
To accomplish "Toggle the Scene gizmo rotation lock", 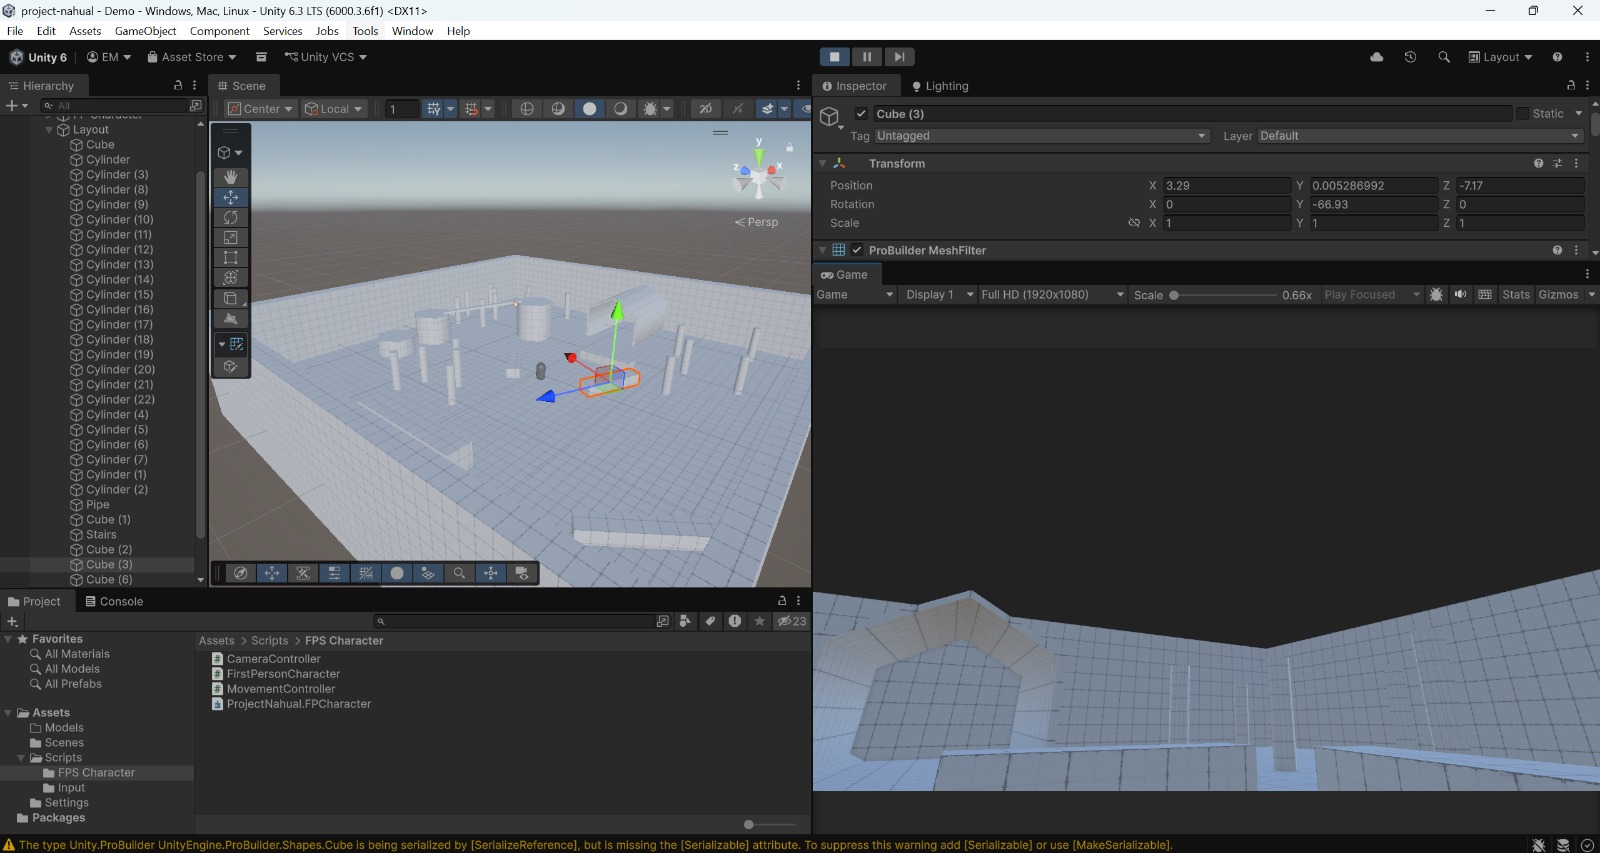I will [789, 148].
